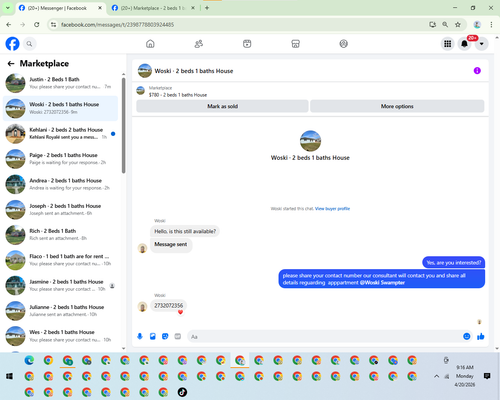This screenshot has width=500, height=400.
Task: Switch to the Marketplace - 2 beds browser tab
Action: point(153,8)
